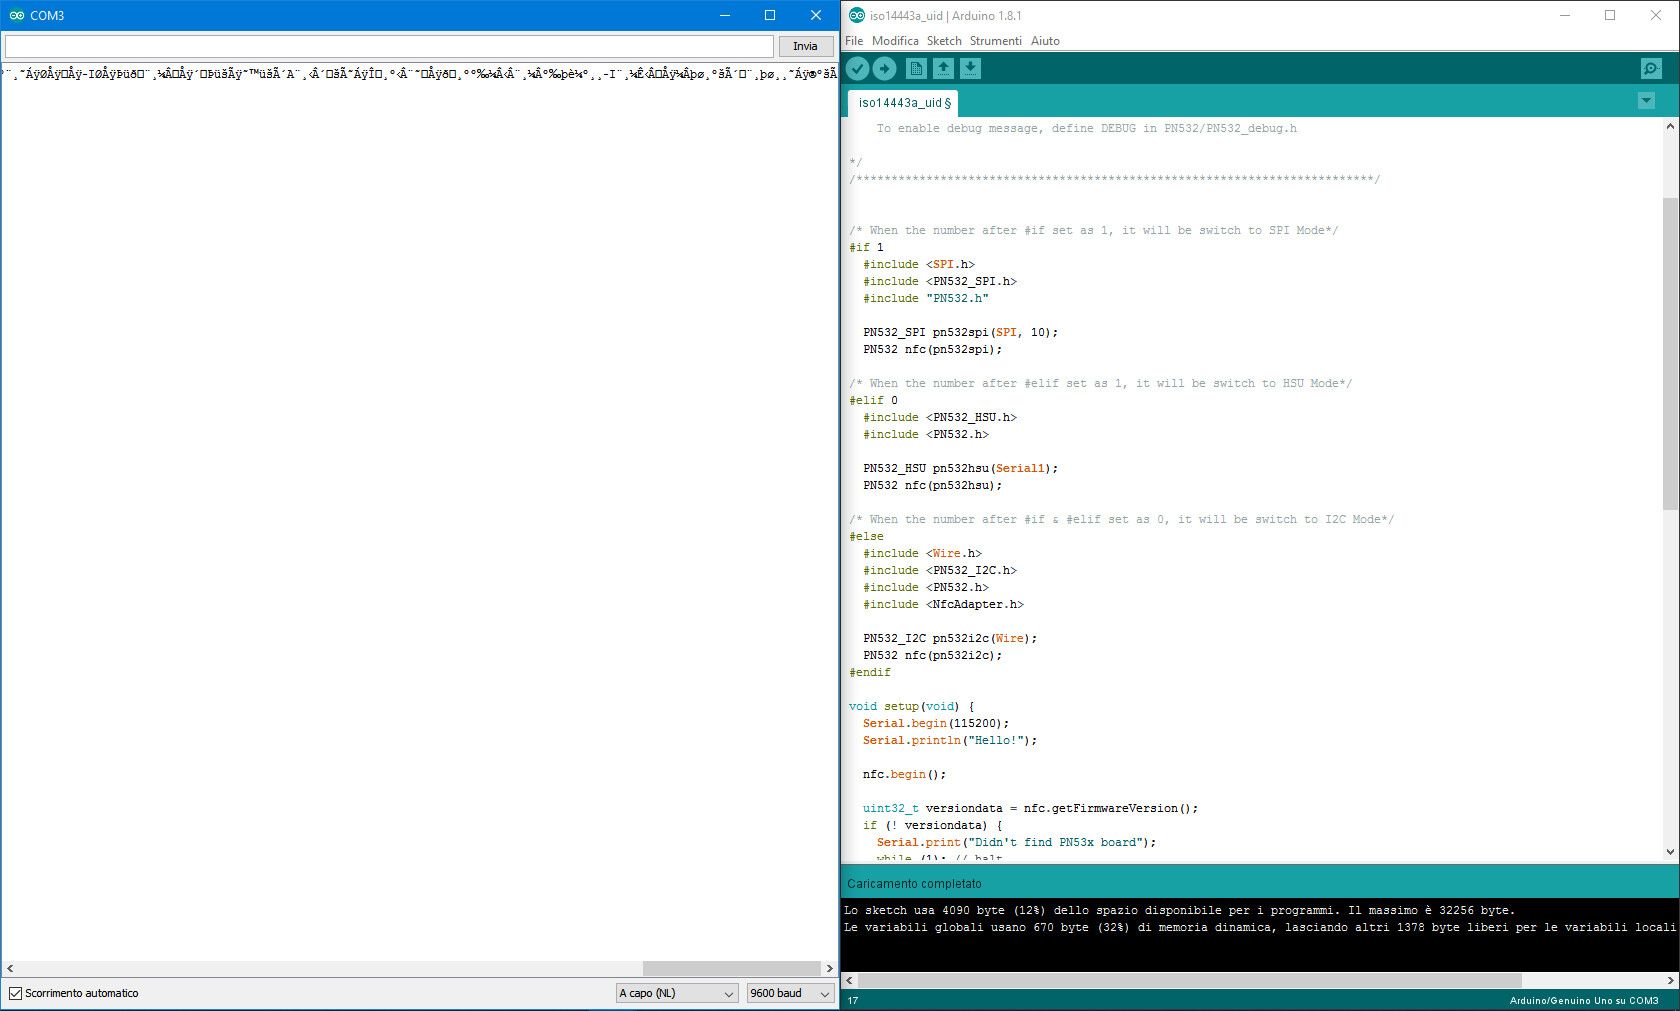Screen dimensions: 1680x1011
Task: Click the Upload sketch arrow icon
Action: 885,68
